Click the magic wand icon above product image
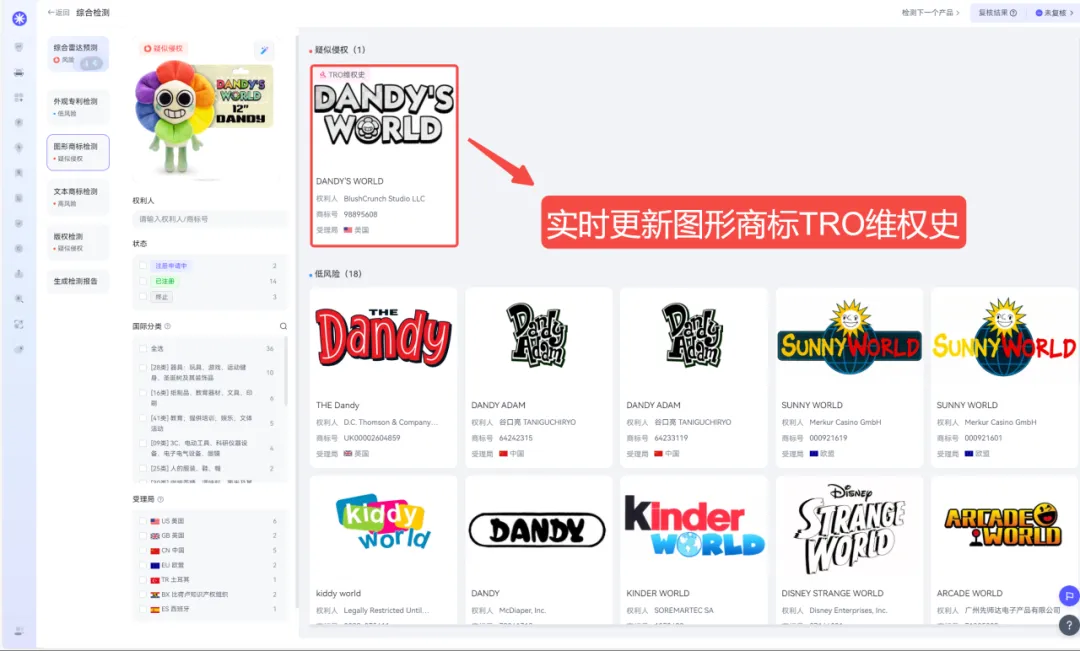This screenshot has height=651, width=1080. [264, 50]
